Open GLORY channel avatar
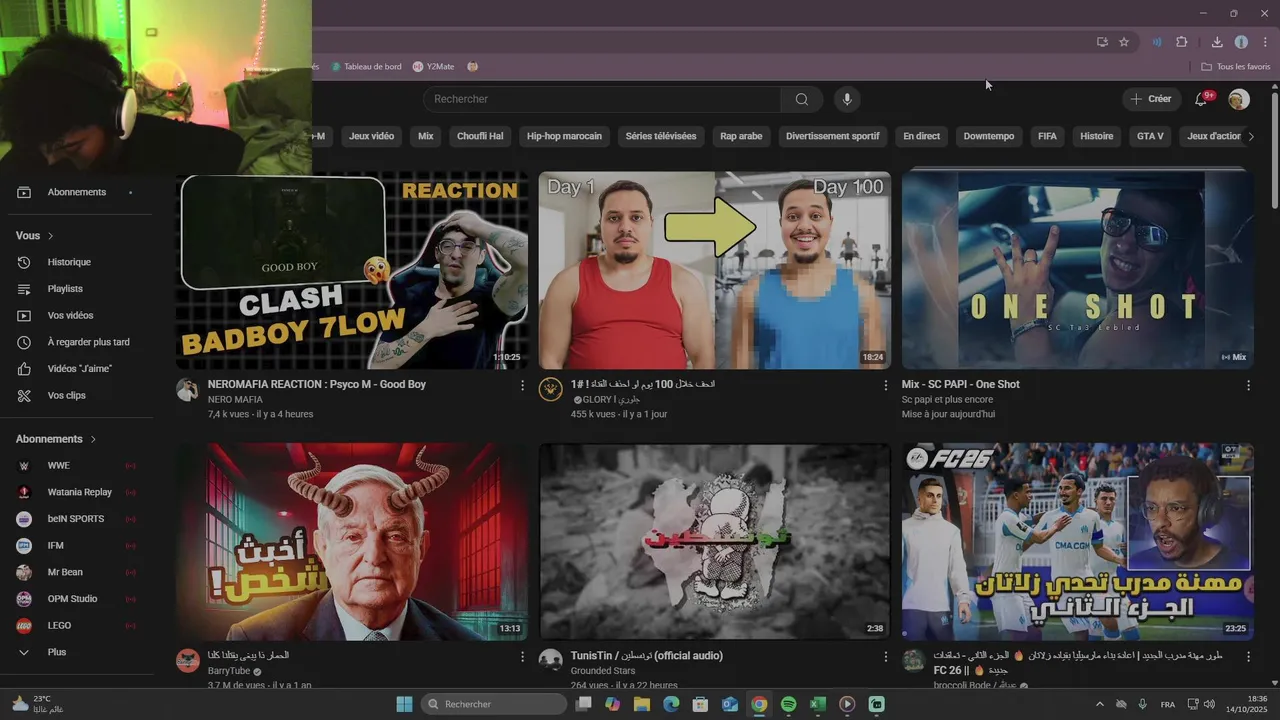Screen dimensions: 1280x720 pos(550,390)
